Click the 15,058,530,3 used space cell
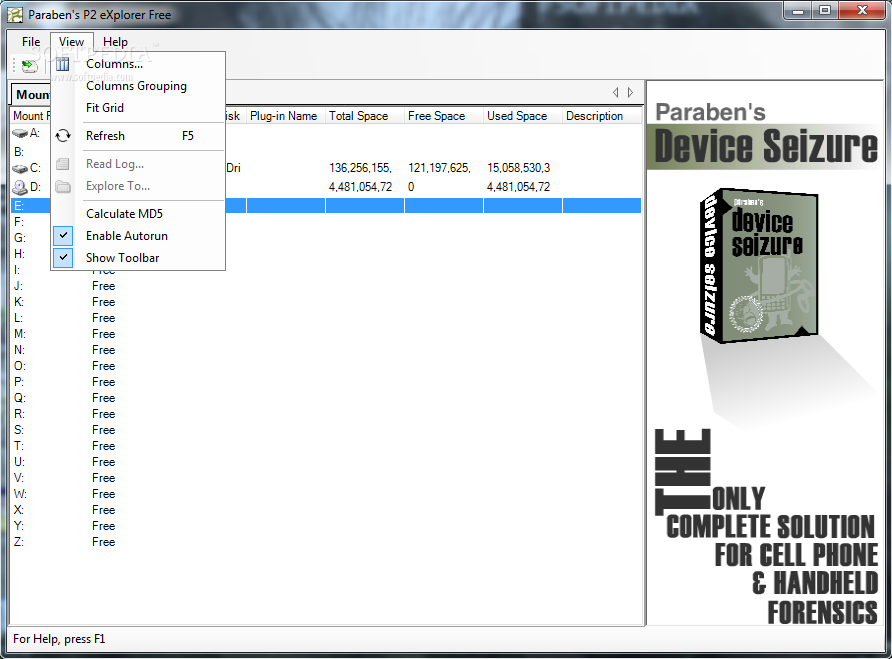The width and height of the screenshot is (892, 659). (518, 168)
